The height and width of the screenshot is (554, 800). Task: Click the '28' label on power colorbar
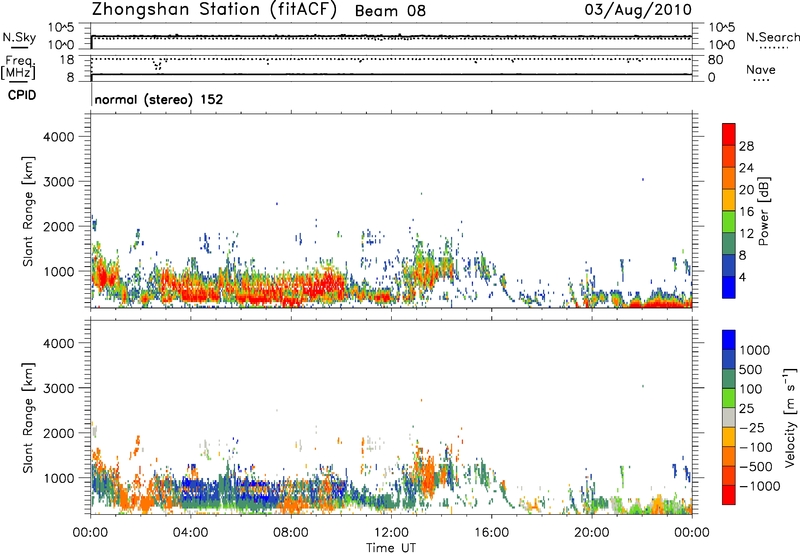[746, 146]
